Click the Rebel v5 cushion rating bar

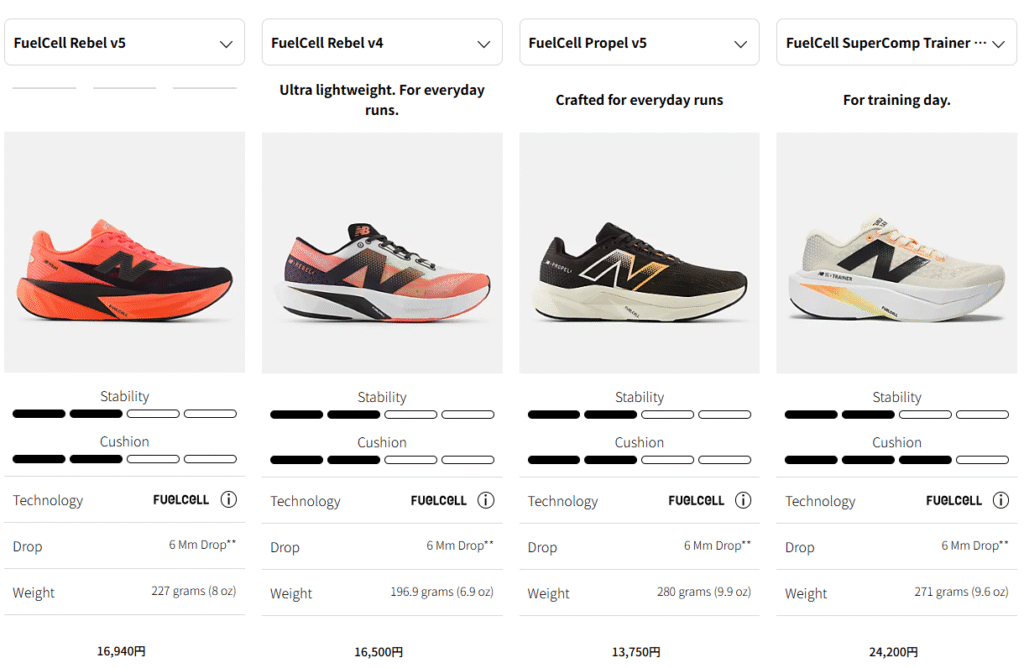[125, 459]
